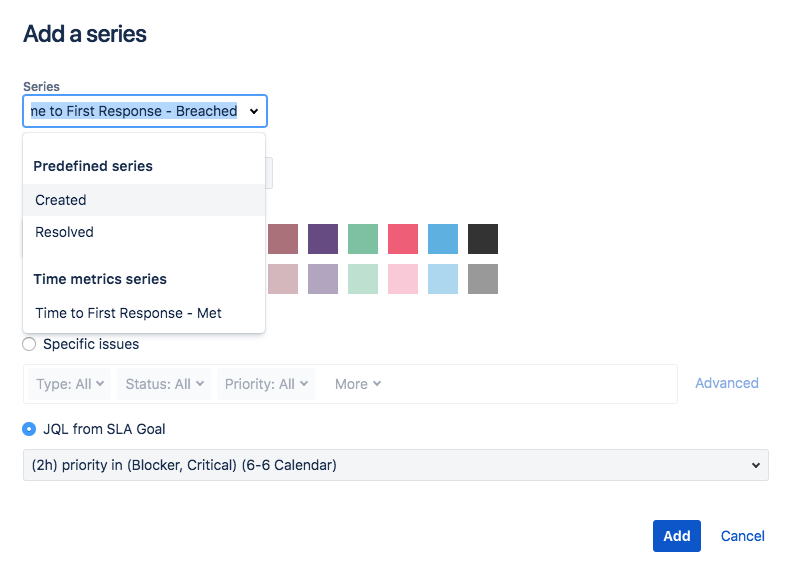Expand the More filters menu
The image size is (794, 574).
pos(357,384)
